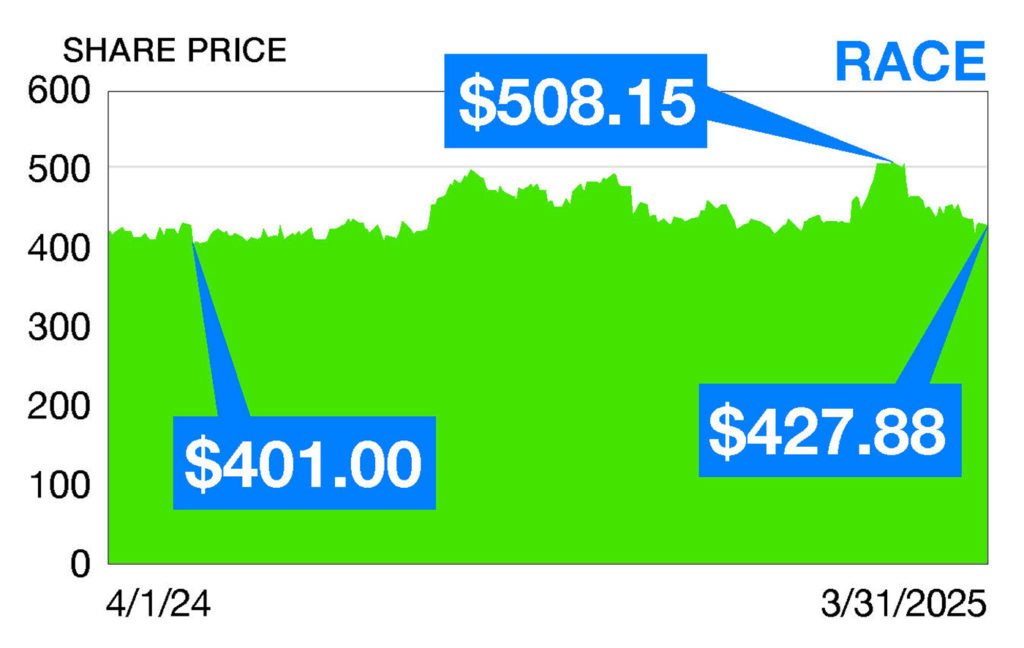The height and width of the screenshot is (648, 1024).
Task: Click the blue RACE ticker label
Action: coord(909,61)
